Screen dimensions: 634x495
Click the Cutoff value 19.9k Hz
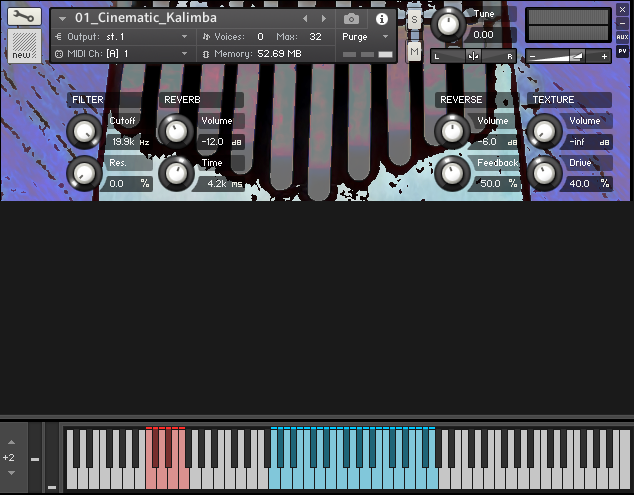coord(131,142)
